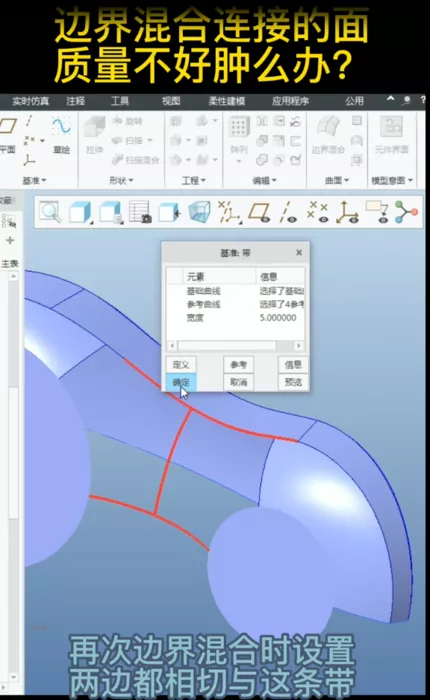Click the perspective view cube icon
430x700 pixels.
click(x=199, y=212)
